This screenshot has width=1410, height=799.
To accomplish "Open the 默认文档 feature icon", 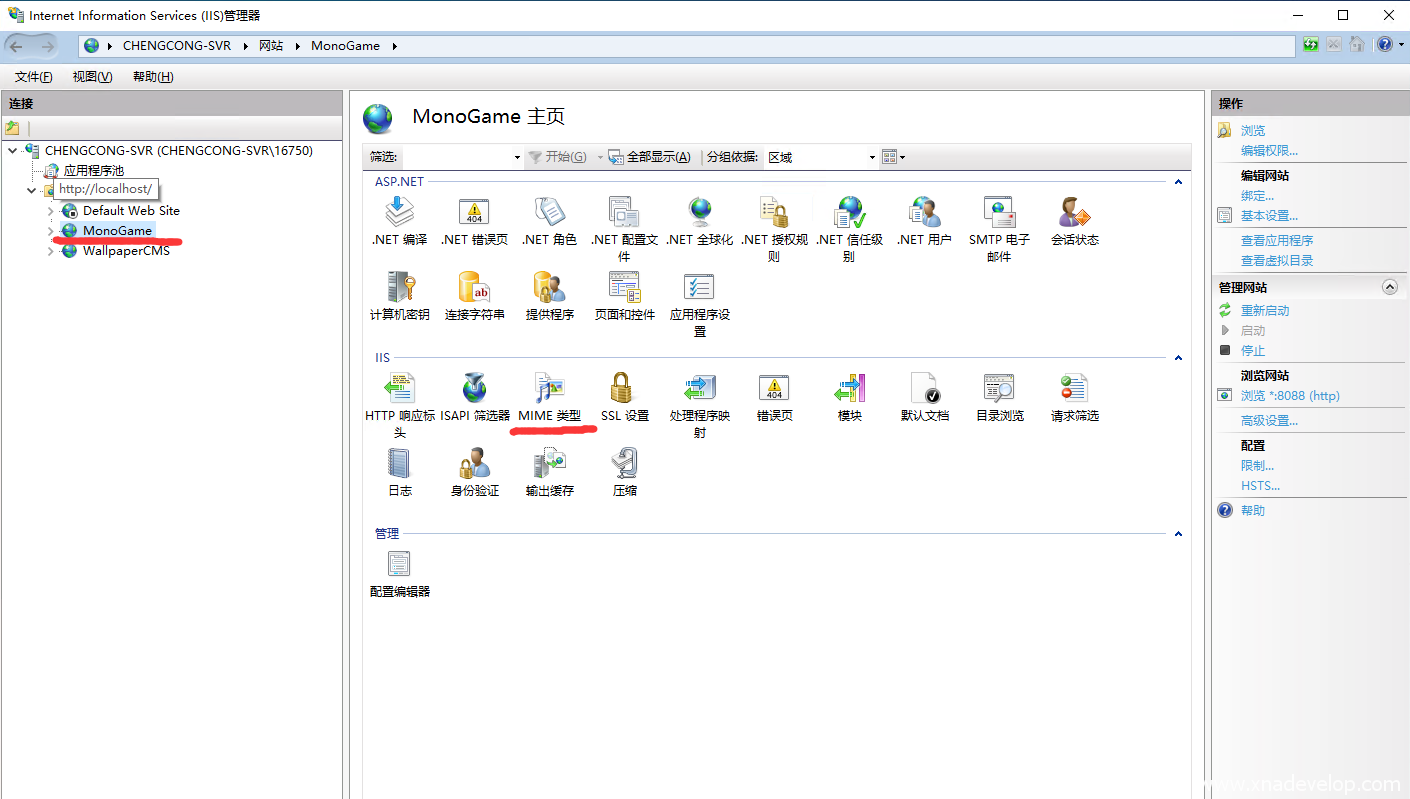I will coord(924,389).
